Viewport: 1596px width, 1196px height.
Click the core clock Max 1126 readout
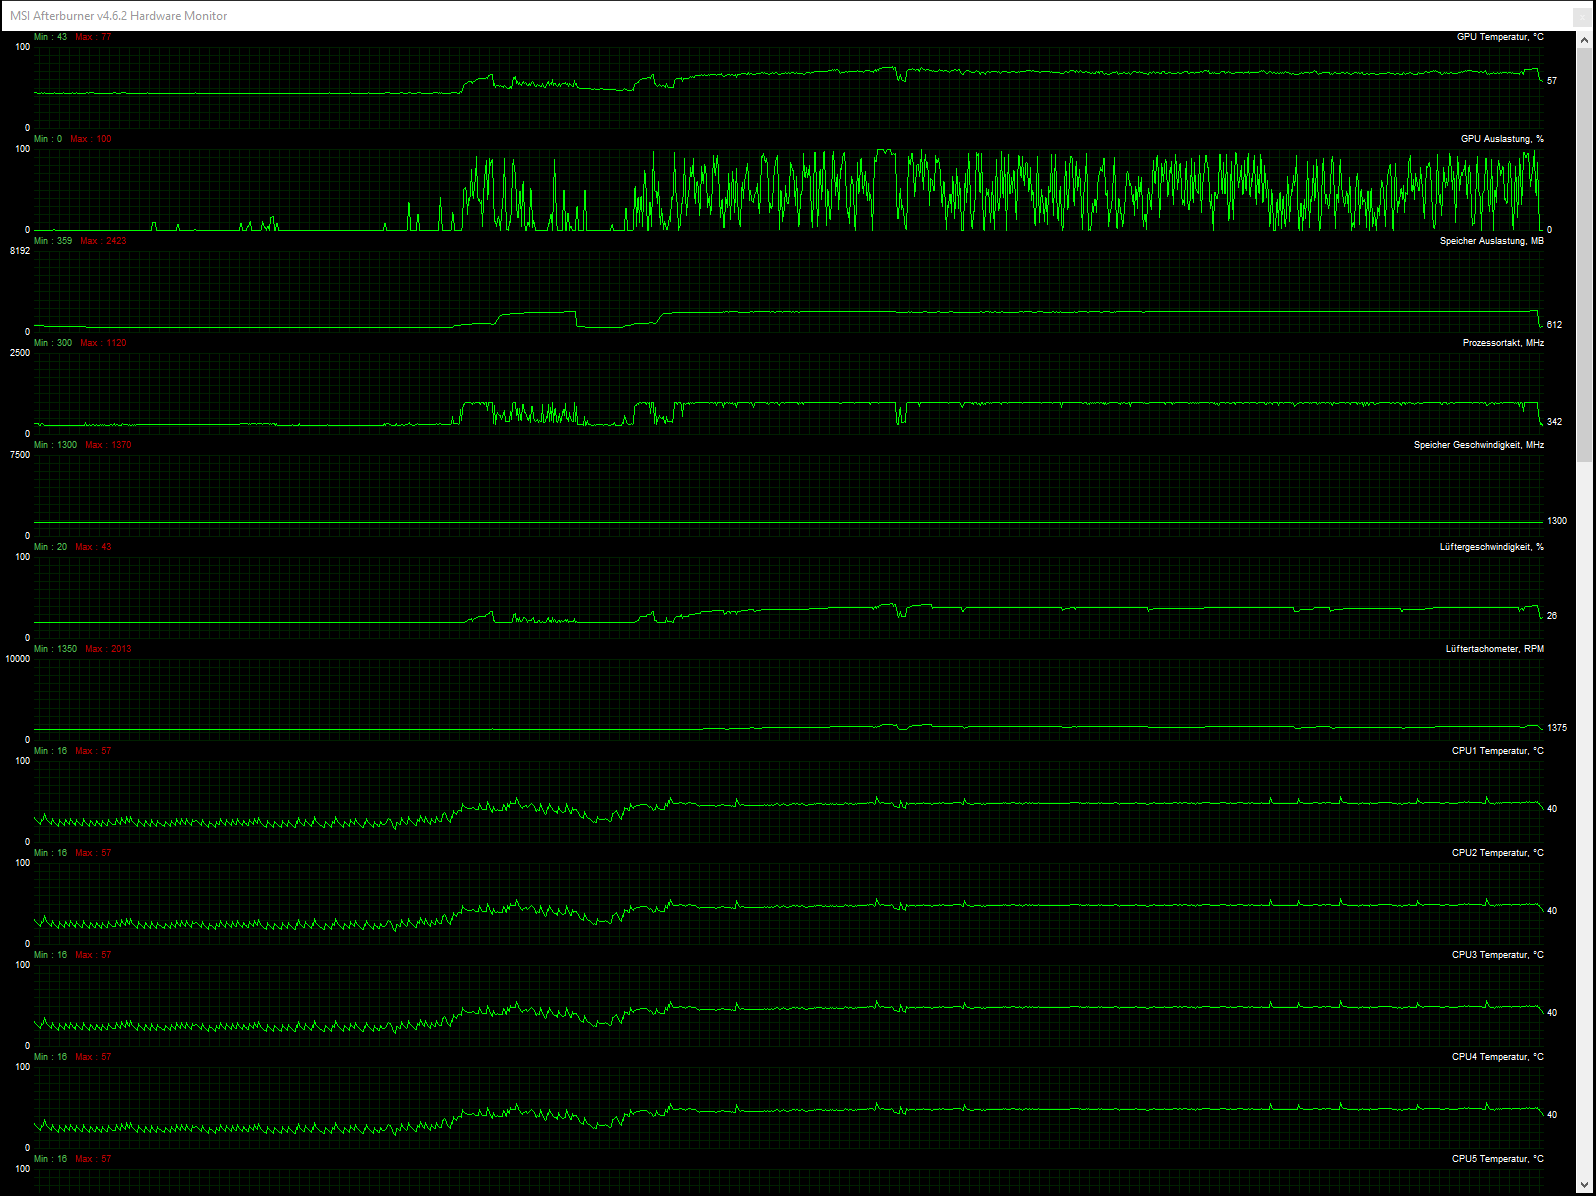pyautogui.click(x=103, y=343)
